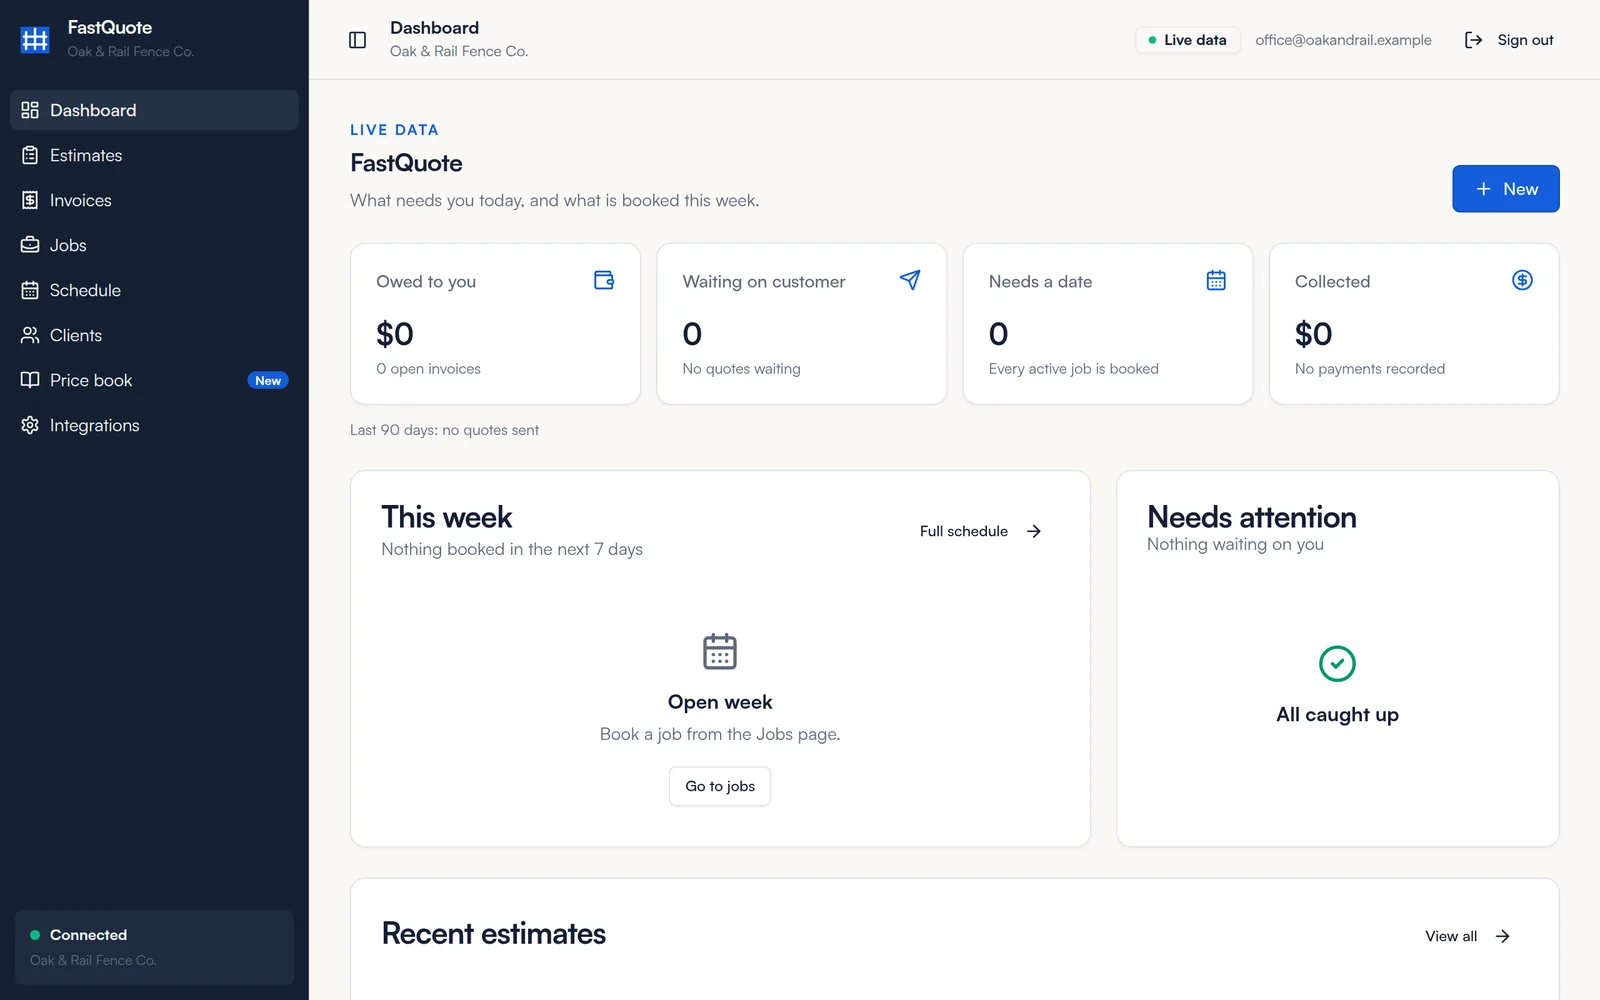Click arrow next to View all

point(1502,936)
